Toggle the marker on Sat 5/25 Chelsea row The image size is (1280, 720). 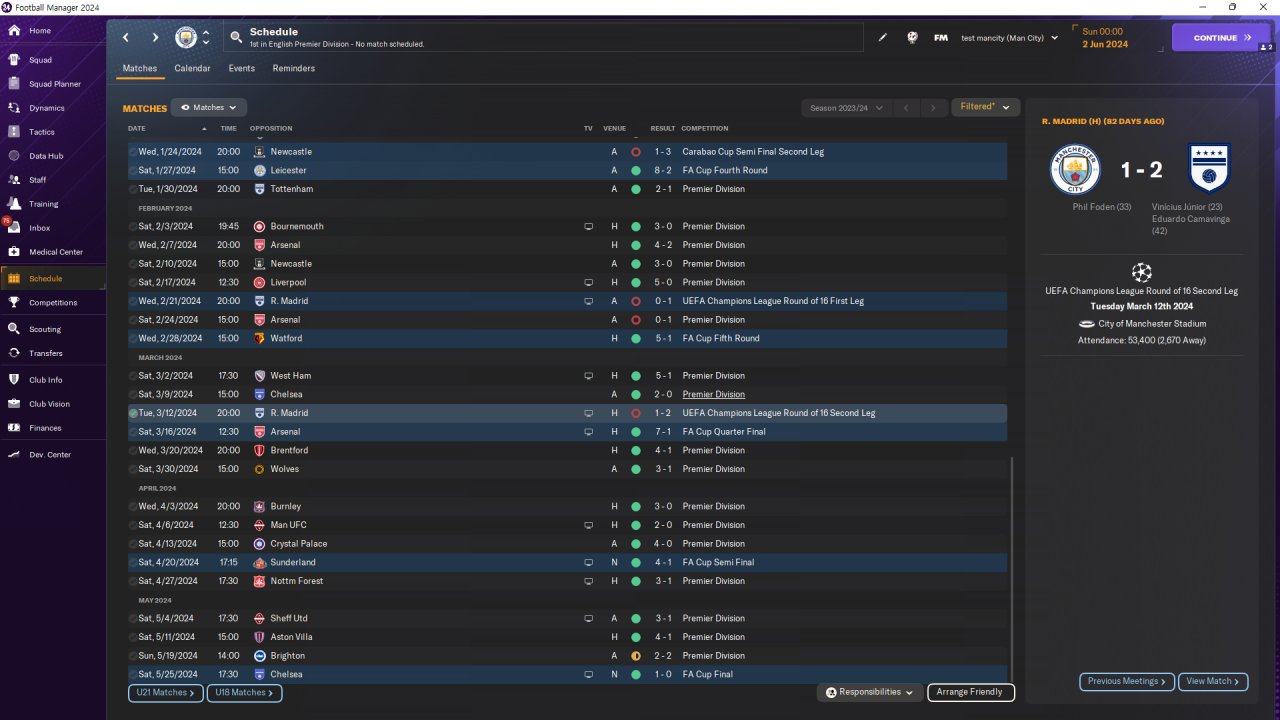[133, 675]
